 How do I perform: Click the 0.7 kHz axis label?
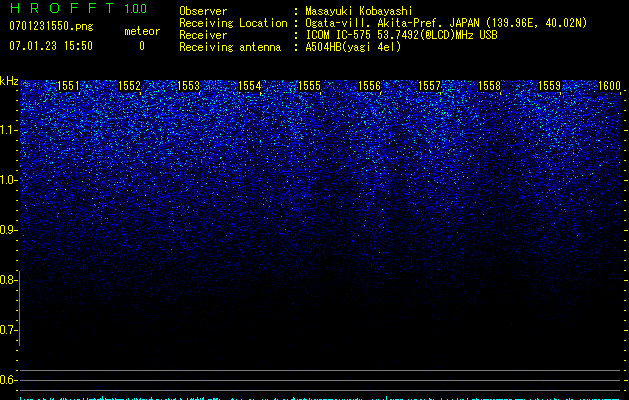(8, 330)
